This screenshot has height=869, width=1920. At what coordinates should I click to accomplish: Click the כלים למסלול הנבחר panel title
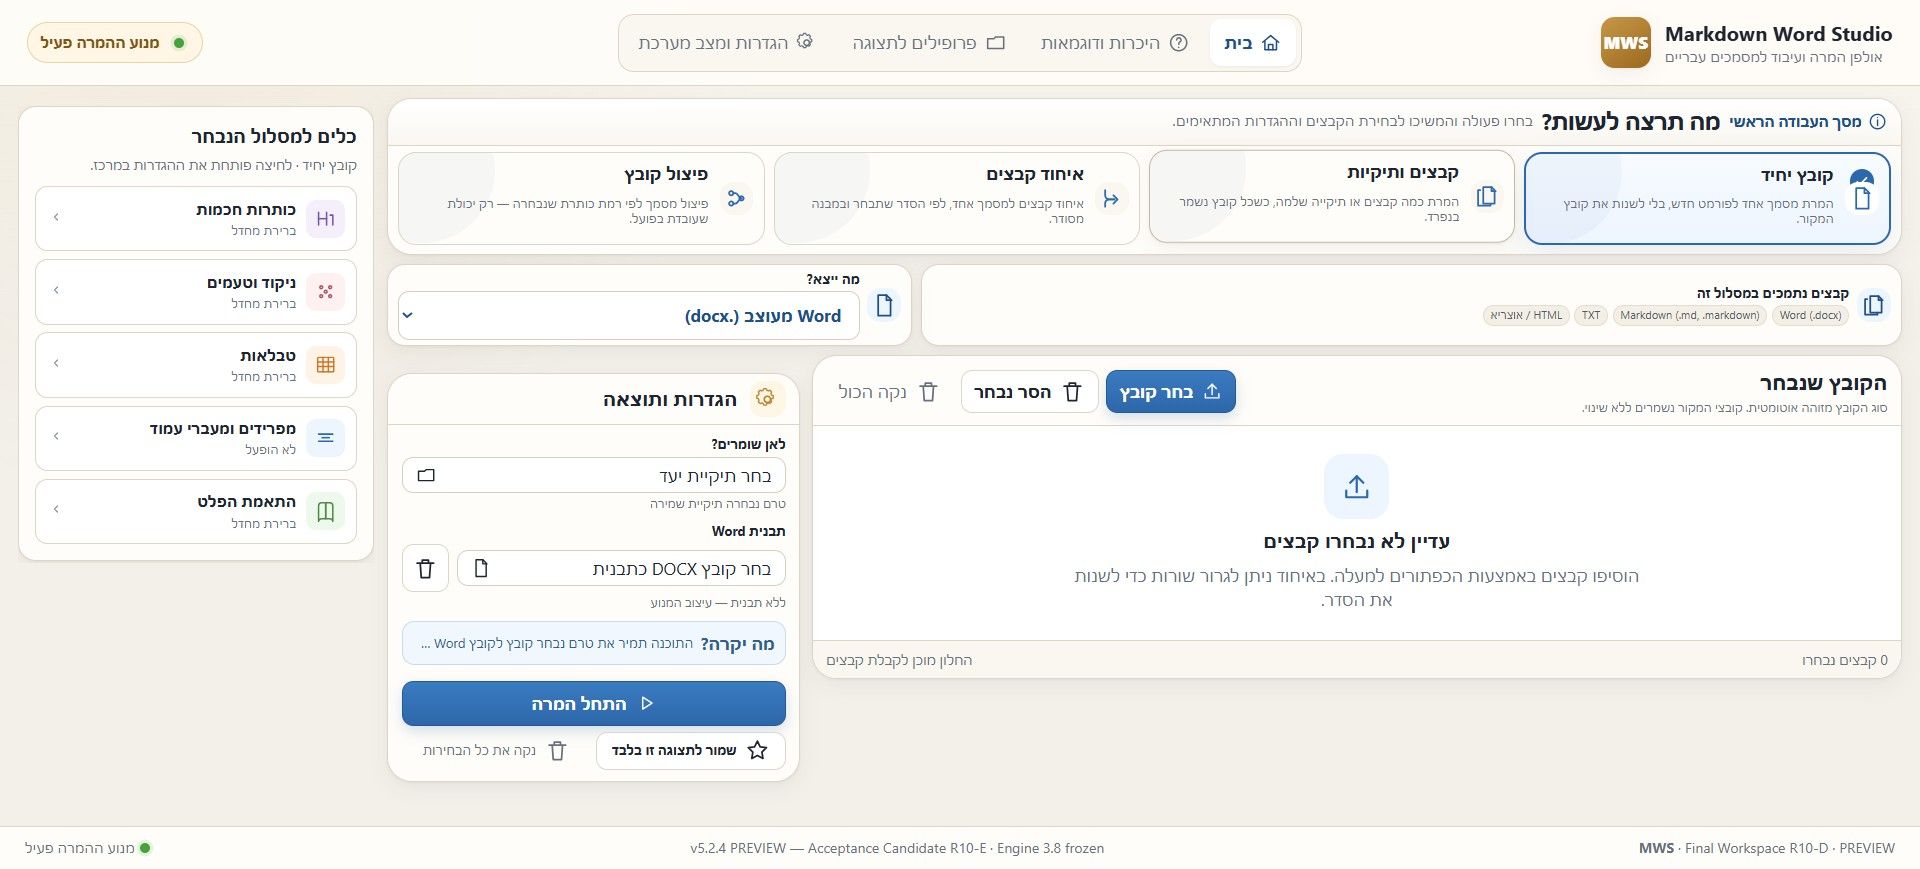[274, 136]
